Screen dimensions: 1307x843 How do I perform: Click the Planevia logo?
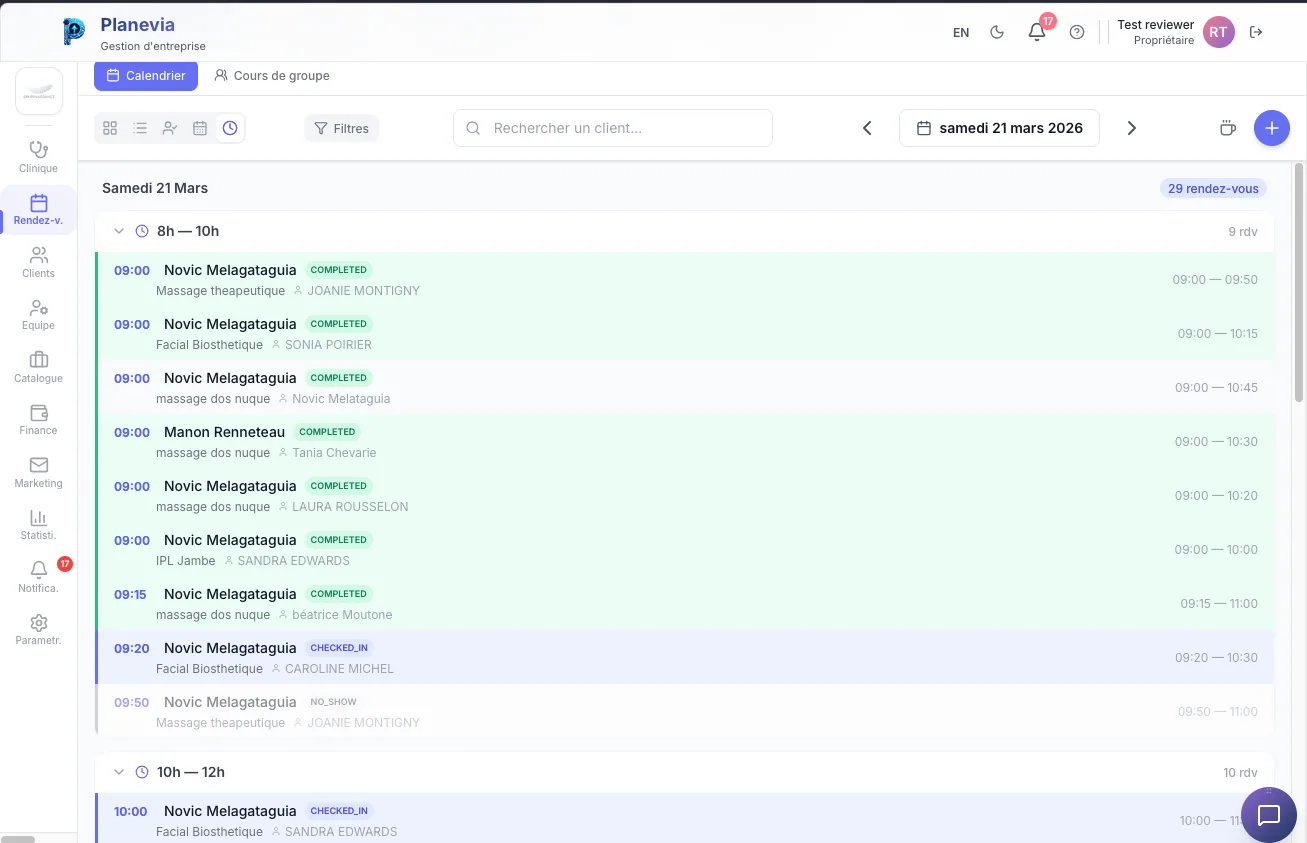click(74, 32)
